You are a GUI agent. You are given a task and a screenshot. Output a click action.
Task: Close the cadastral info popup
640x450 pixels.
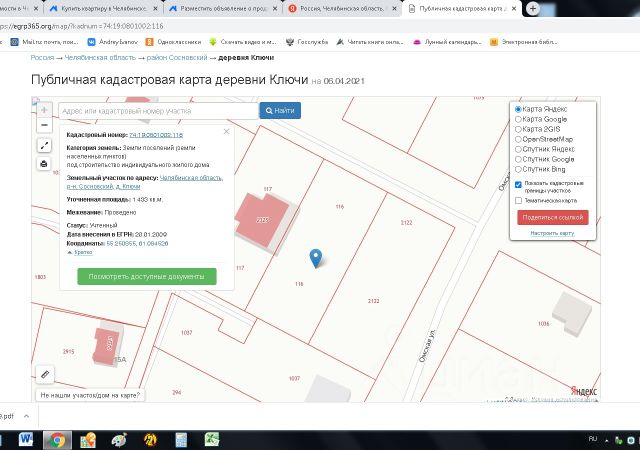pos(227,131)
